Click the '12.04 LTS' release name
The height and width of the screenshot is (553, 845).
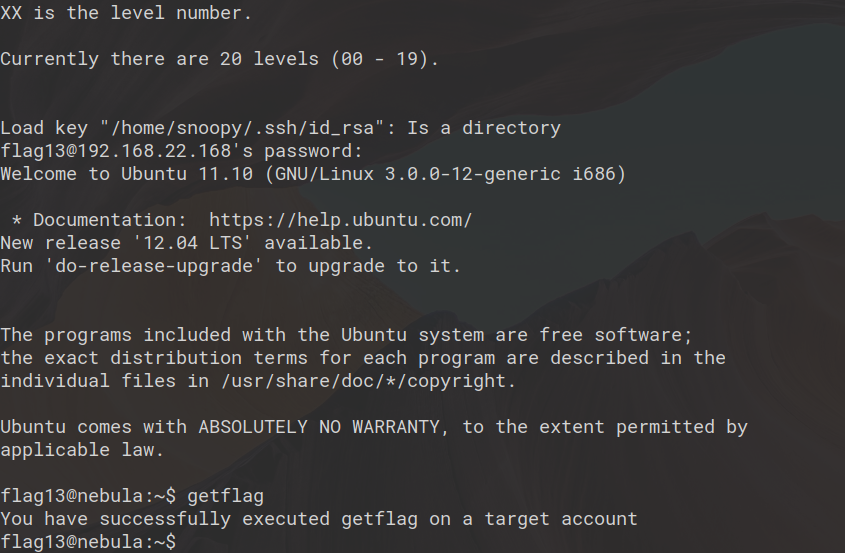click(192, 243)
